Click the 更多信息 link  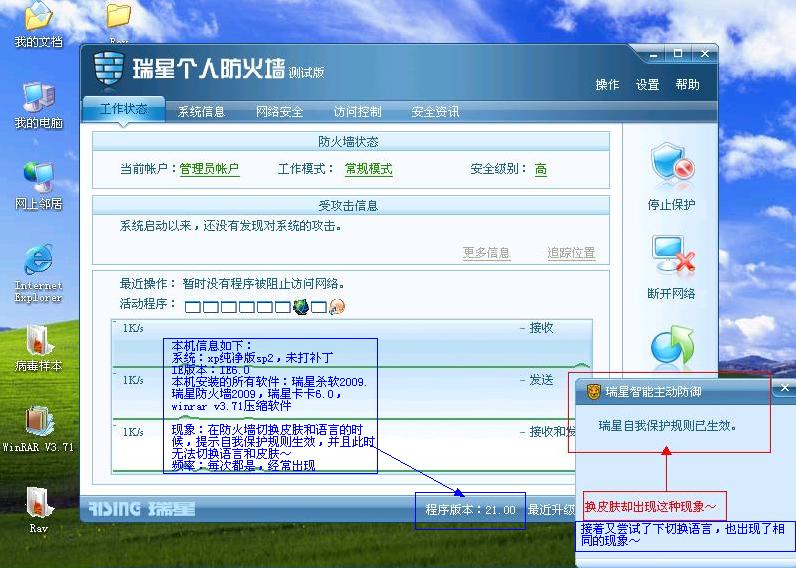pyautogui.click(x=486, y=253)
